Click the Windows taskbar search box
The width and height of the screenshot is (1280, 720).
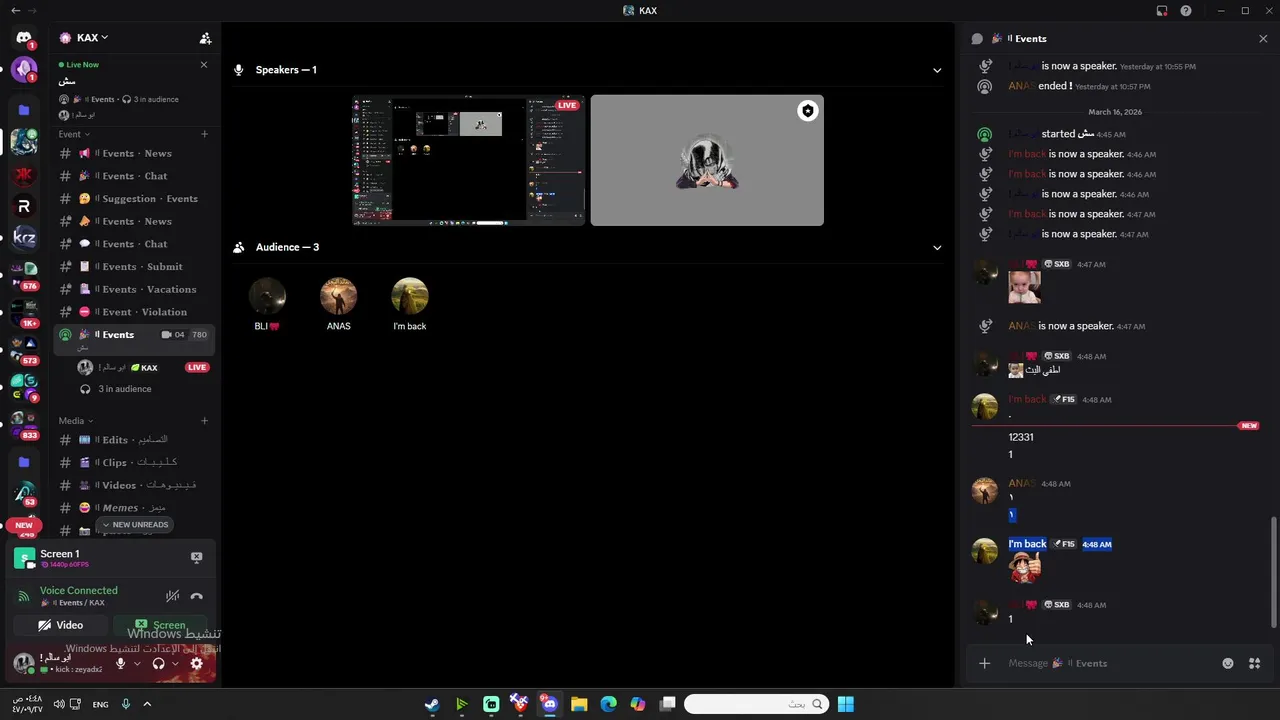756,704
